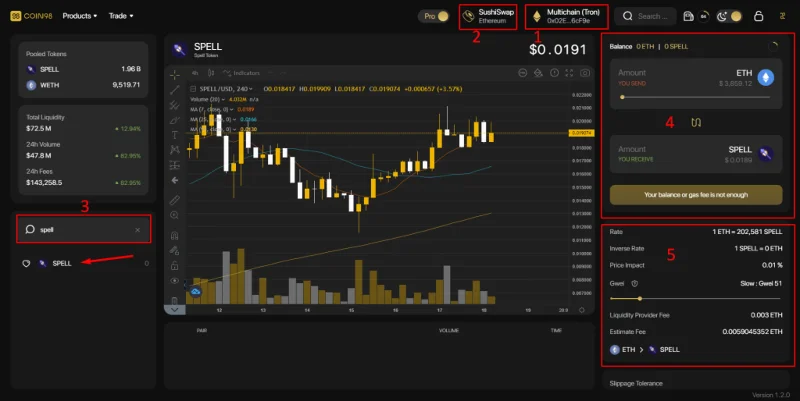
Task: Click the chart fill bucket icon
Action: pyautogui.click(x=538, y=73)
